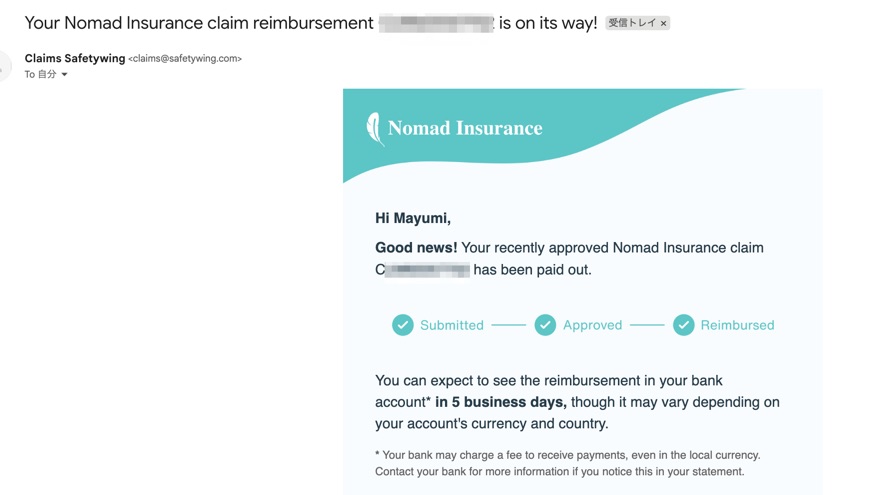Open the 受信トレイ inbox label
Viewport: 874px width, 495px height.
[632, 23]
